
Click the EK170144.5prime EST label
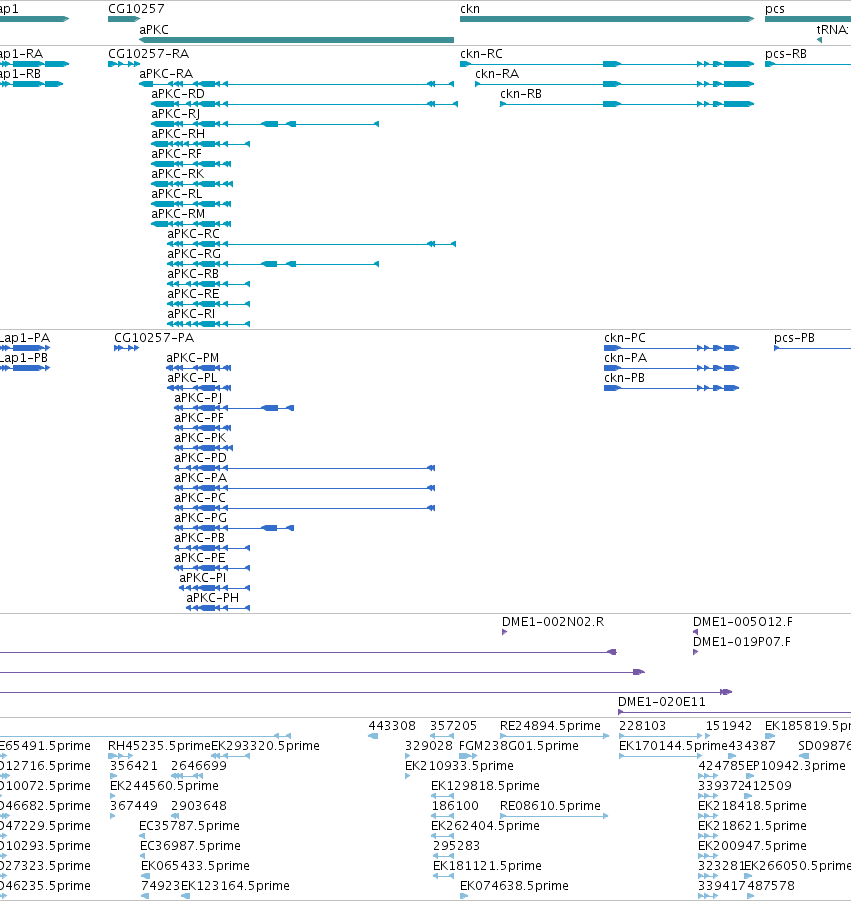pyautogui.click(x=673, y=746)
